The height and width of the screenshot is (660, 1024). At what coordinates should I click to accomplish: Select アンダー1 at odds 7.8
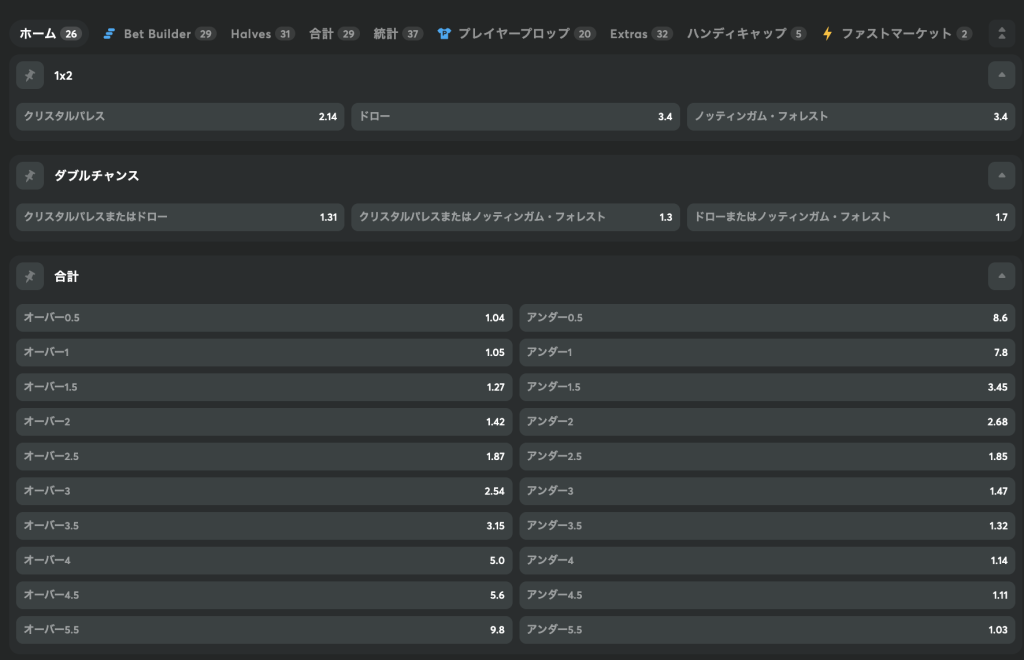point(767,353)
